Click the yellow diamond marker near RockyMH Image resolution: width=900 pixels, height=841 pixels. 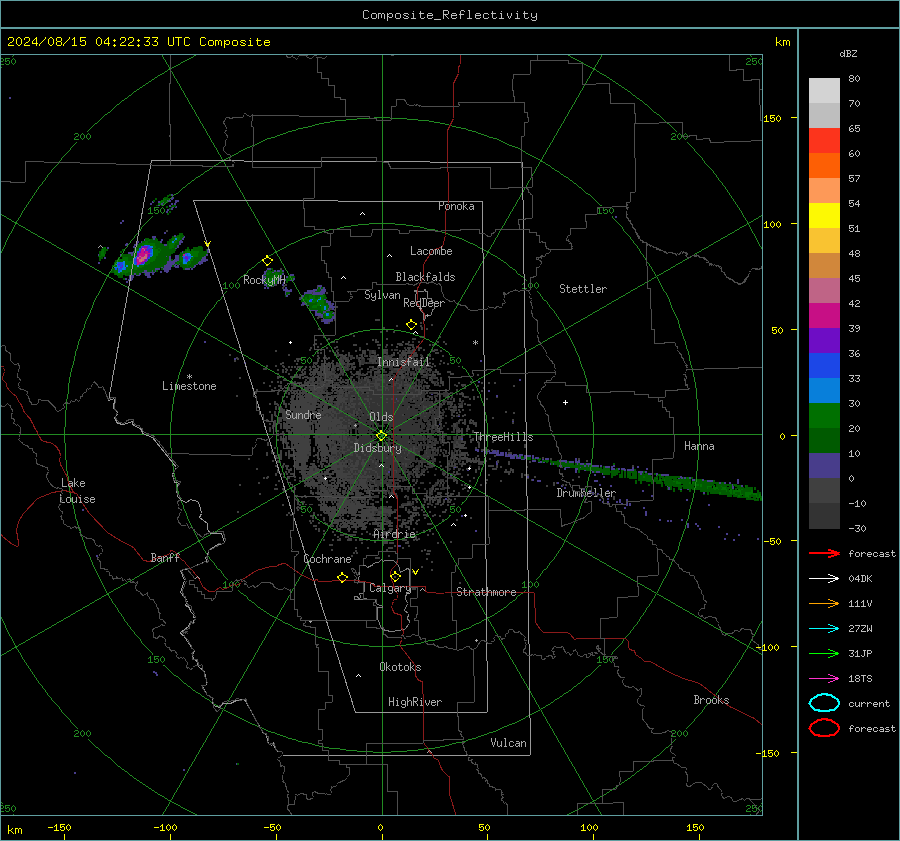click(x=267, y=261)
